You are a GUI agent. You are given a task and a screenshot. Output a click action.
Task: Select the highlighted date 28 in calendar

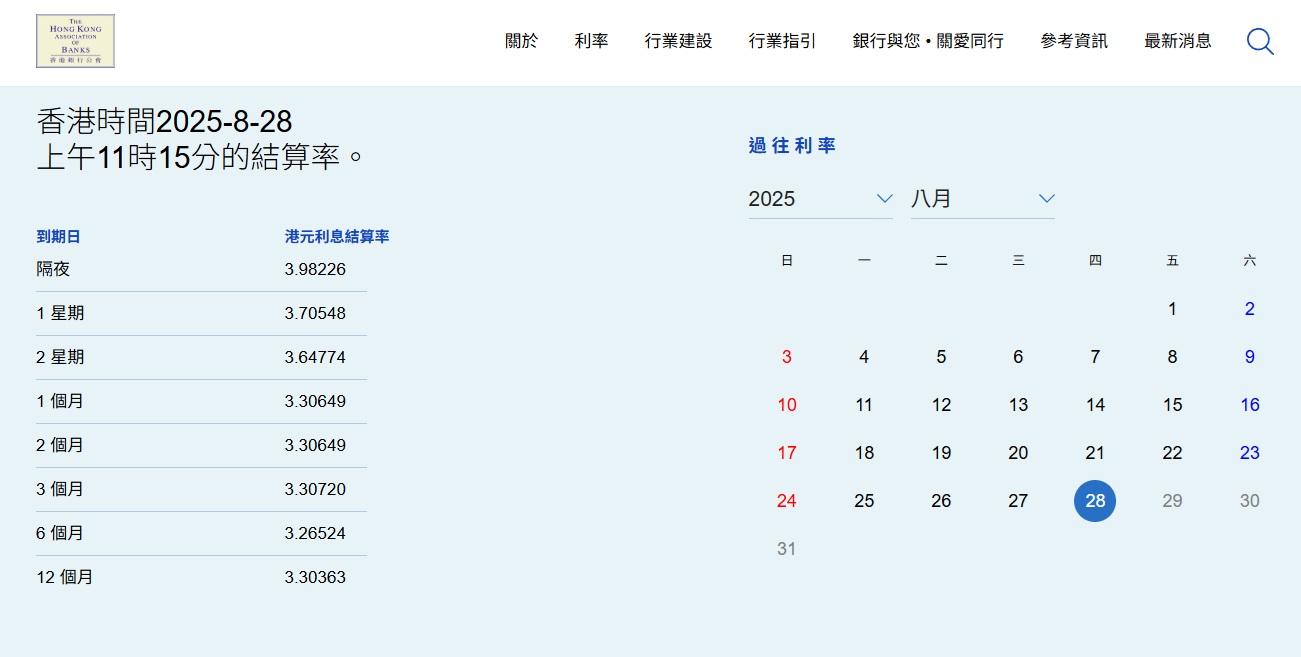[1095, 501]
